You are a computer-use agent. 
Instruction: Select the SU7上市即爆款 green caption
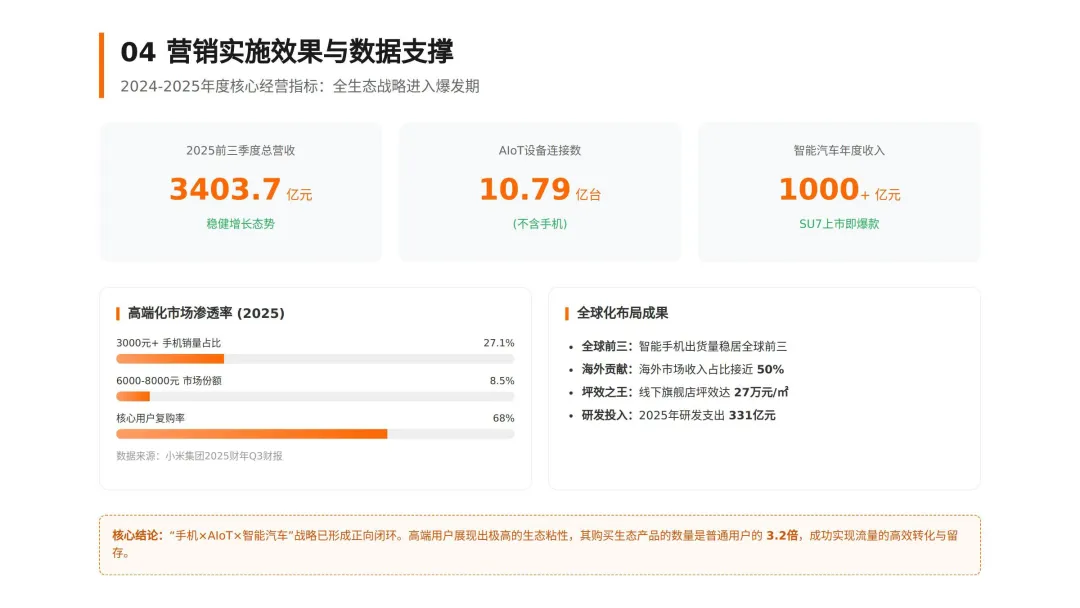tap(839, 224)
